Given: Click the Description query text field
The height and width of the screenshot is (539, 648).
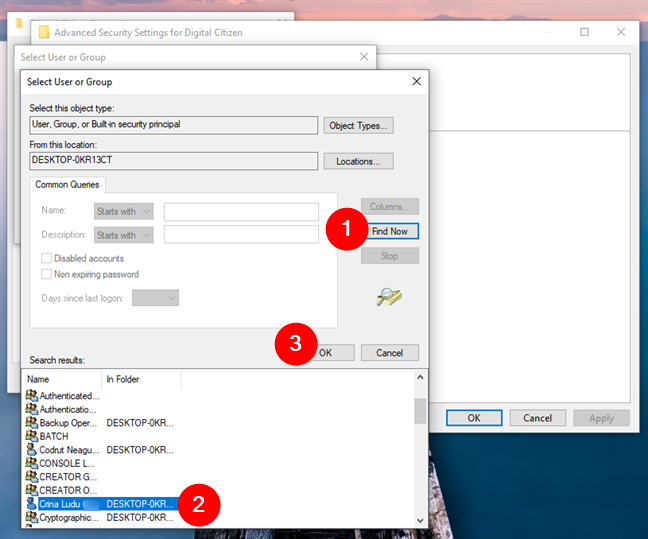Looking at the screenshot, I should (x=241, y=234).
